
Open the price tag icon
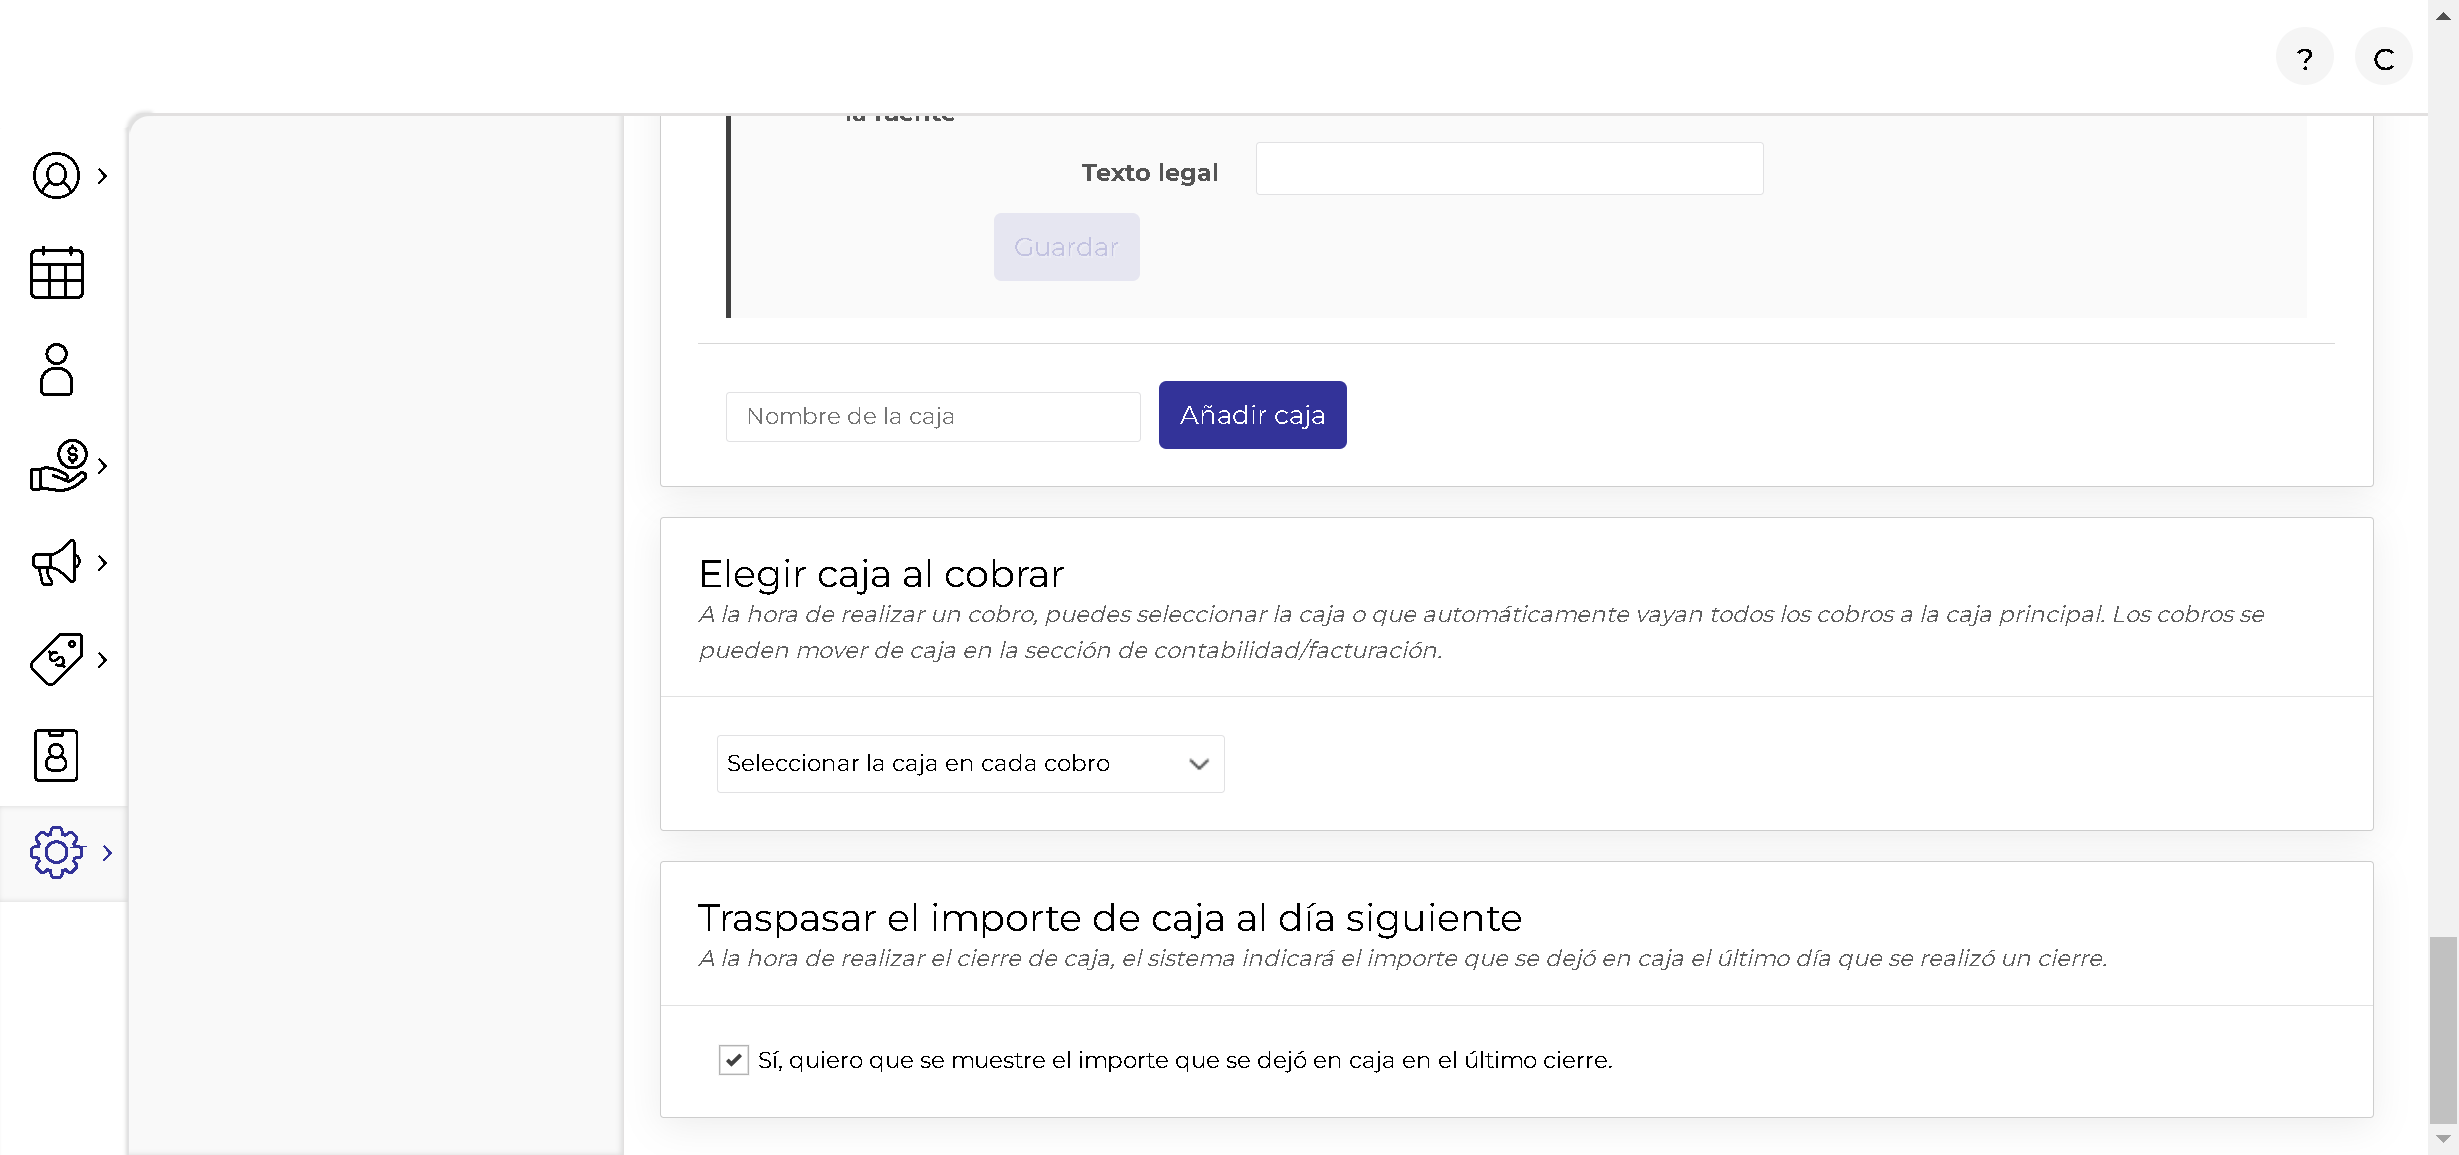click(57, 659)
